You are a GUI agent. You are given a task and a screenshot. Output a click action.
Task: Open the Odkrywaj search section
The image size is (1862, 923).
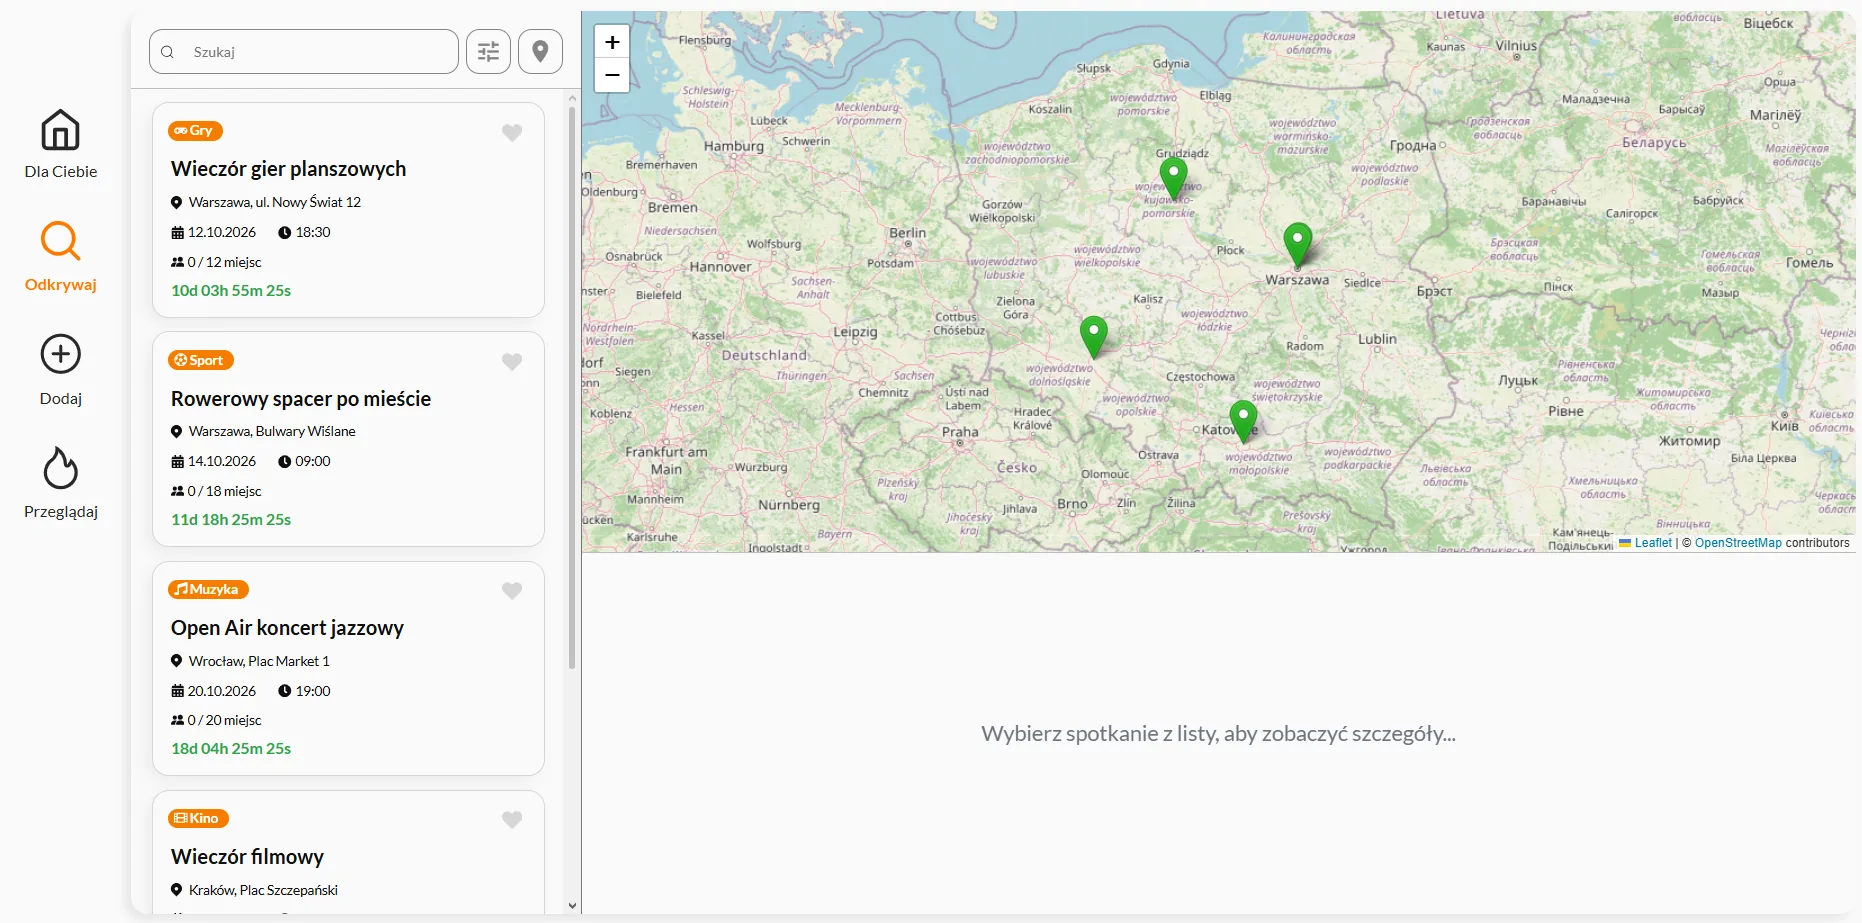(x=60, y=257)
